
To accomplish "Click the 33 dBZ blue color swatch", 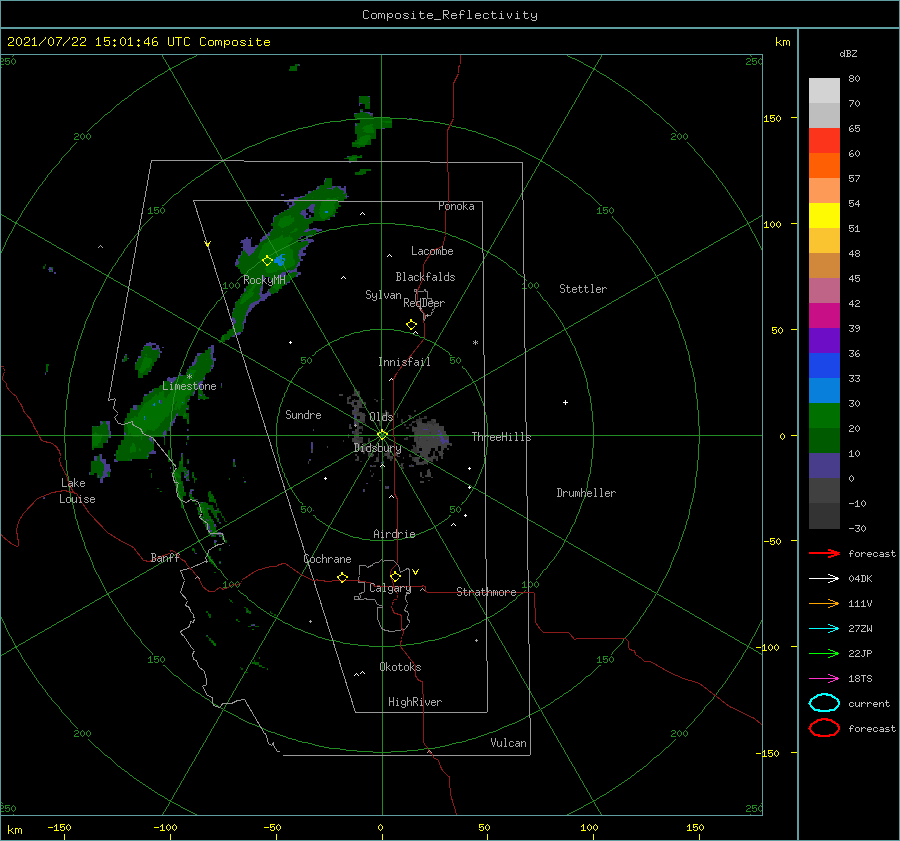I will point(824,366).
